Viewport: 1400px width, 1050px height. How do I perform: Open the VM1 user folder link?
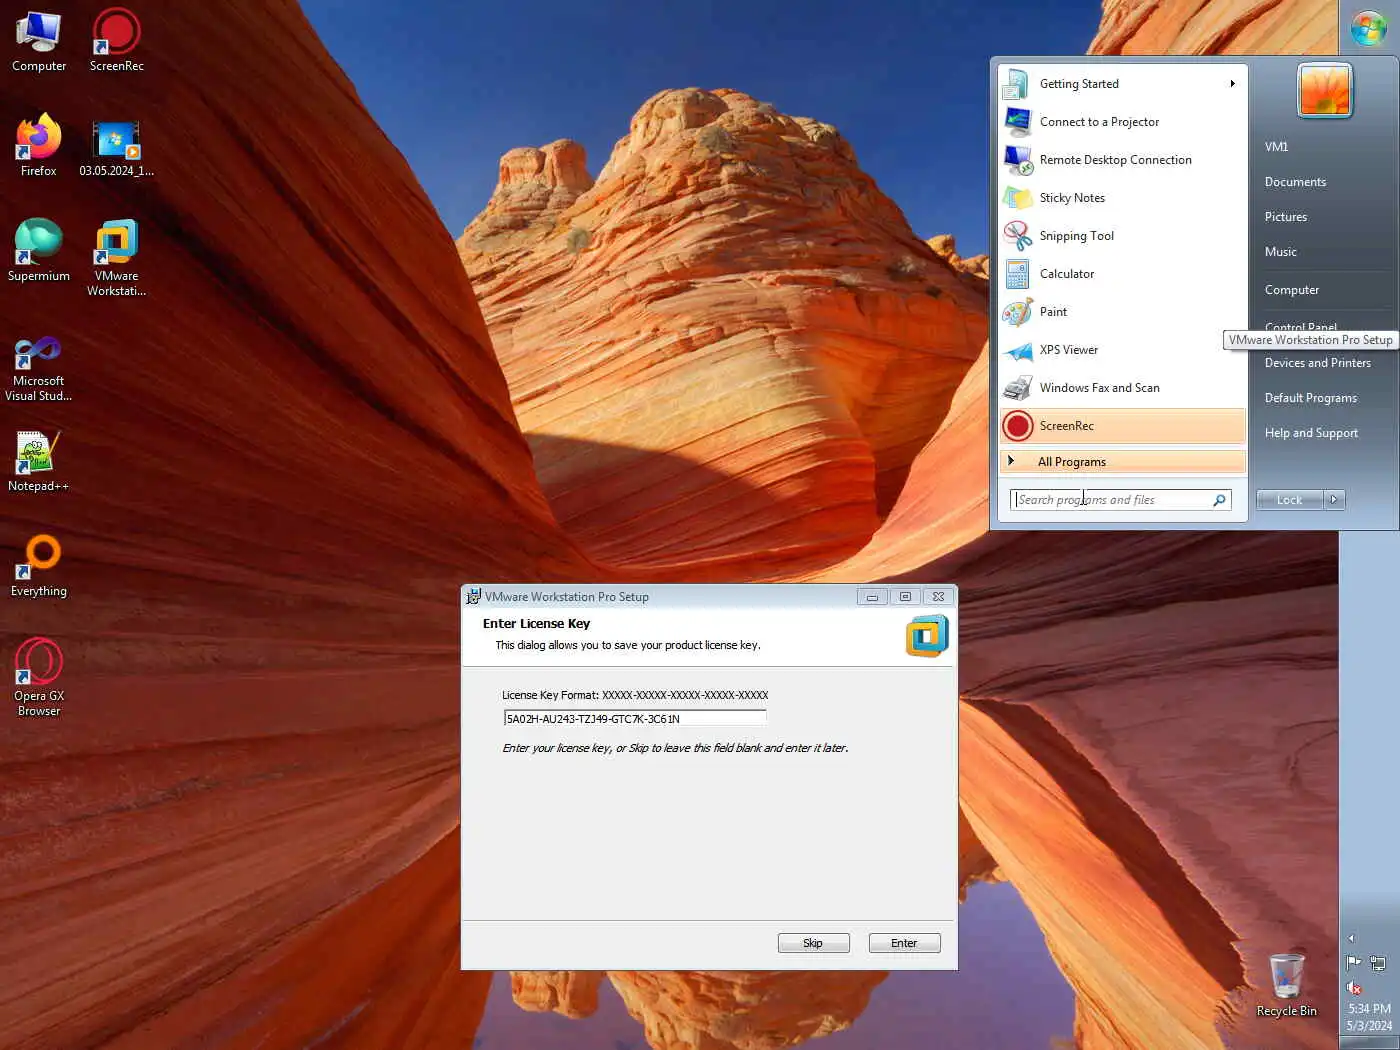1276,147
